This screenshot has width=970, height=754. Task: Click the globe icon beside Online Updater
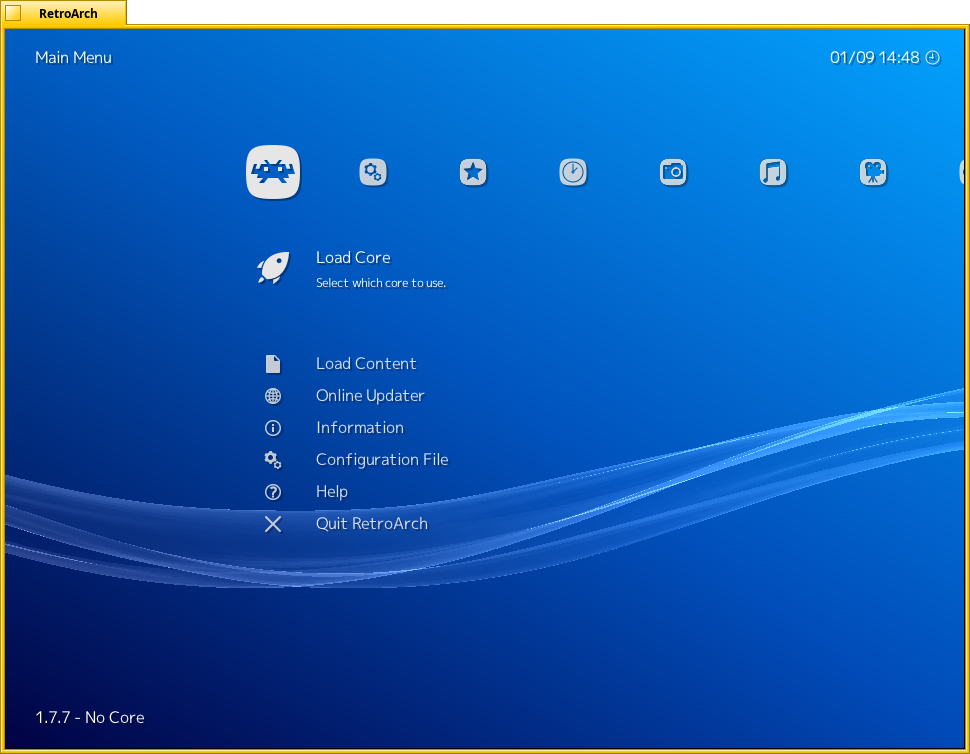click(273, 396)
